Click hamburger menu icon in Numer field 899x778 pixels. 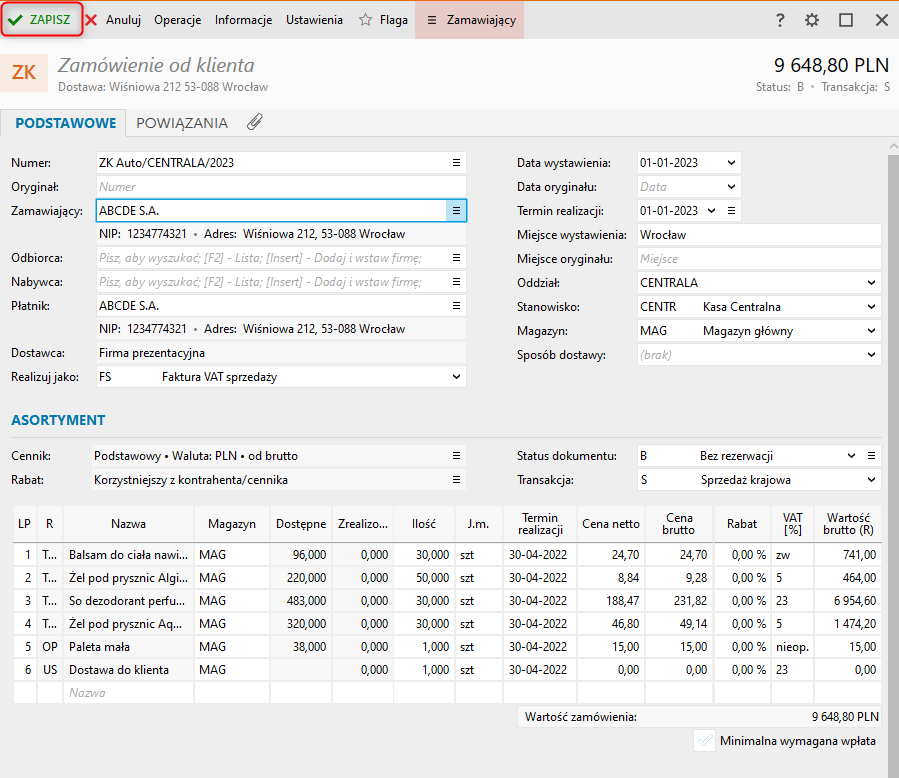pyautogui.click(x=456, y=162)
